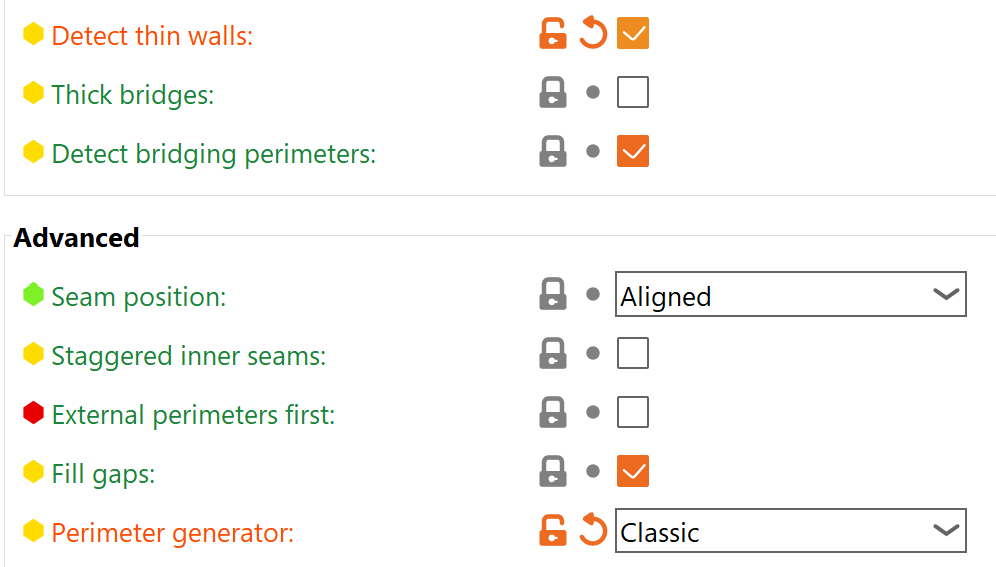Click the Staggered inner seams label
Screen dimensions: 996x567
188,355
